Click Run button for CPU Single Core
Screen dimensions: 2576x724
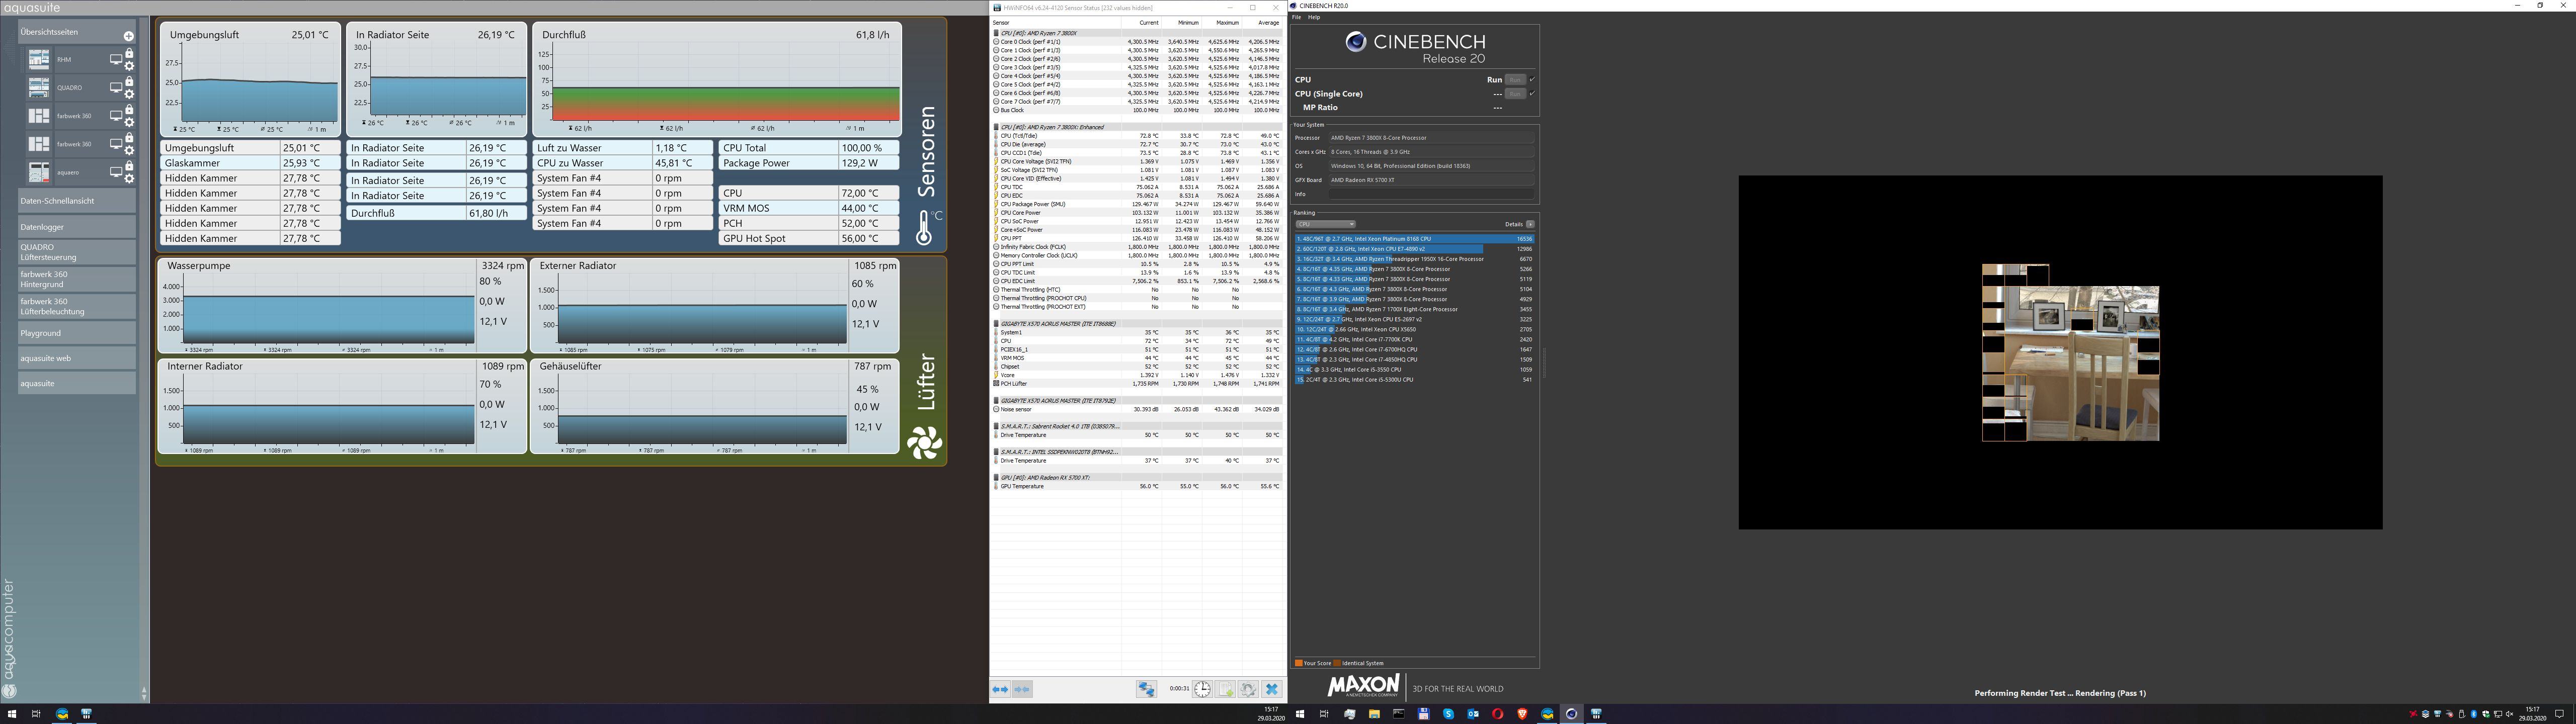pos(1515,94)
